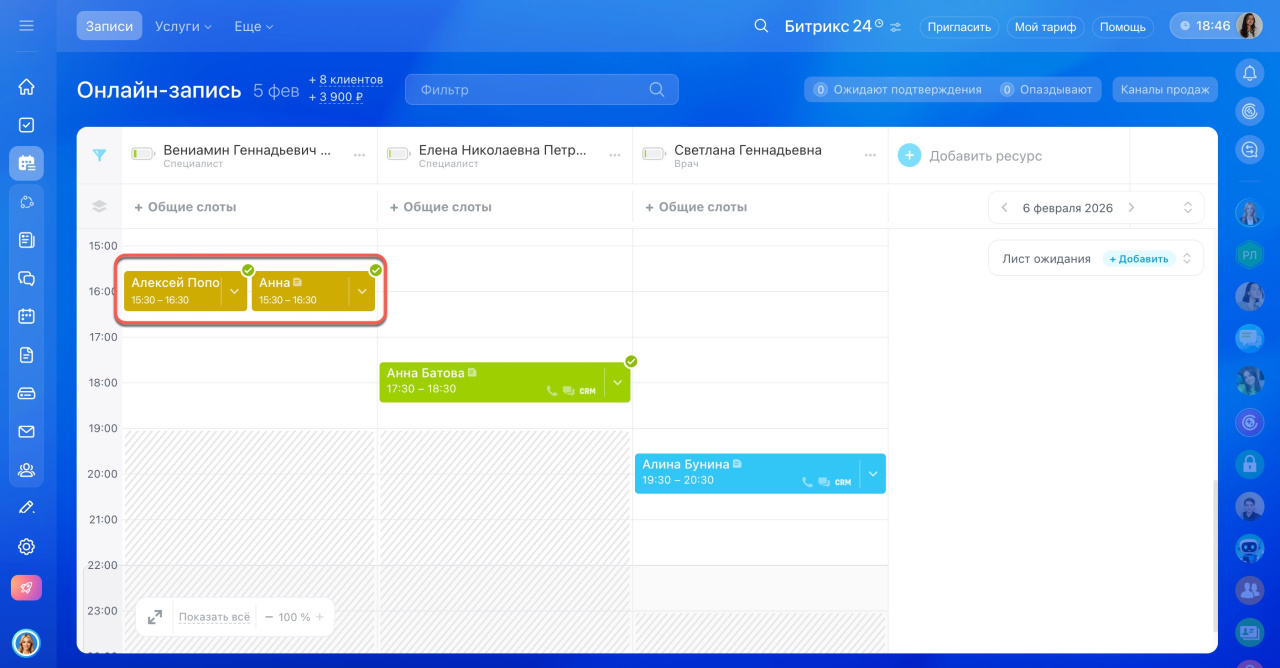Open more options for Елена Николаевна resource
The image size is (1280, 668).
tap(614, 155)
